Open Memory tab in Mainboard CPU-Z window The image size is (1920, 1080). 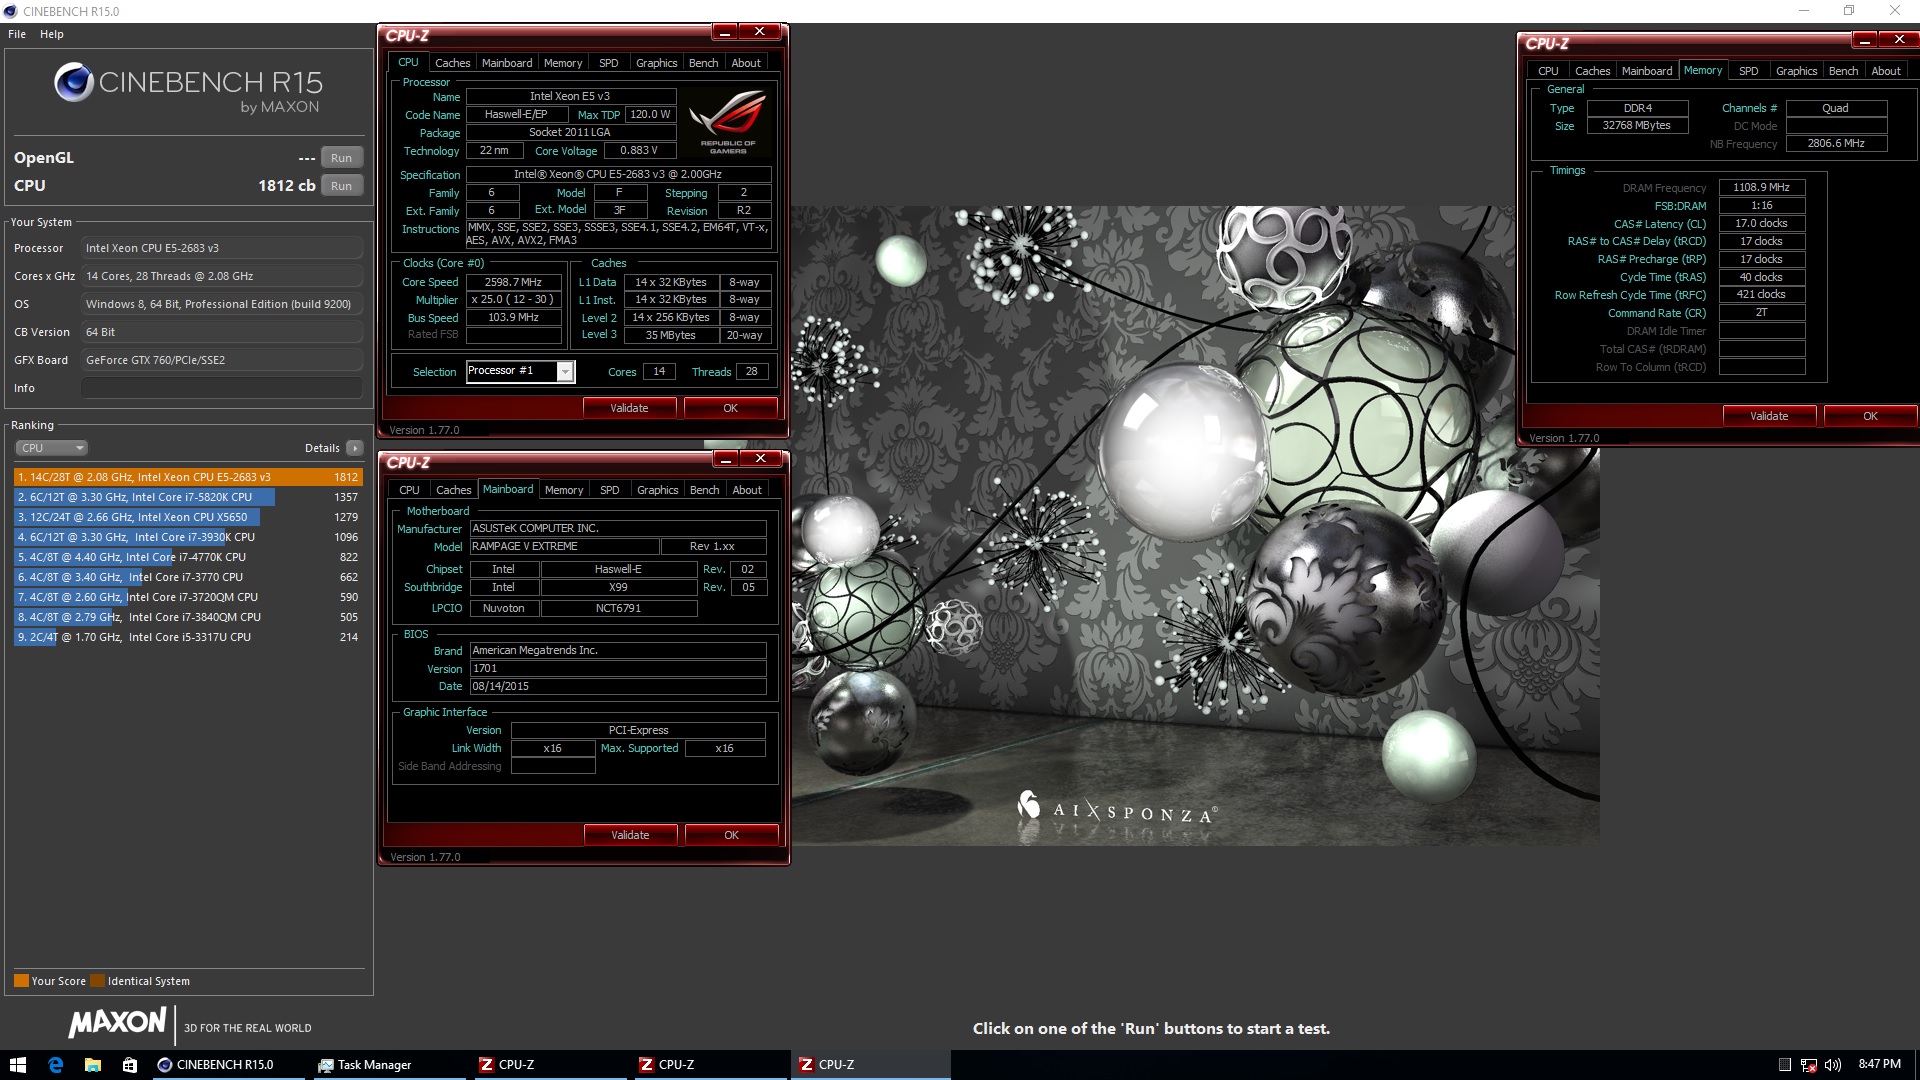point(564,490)
